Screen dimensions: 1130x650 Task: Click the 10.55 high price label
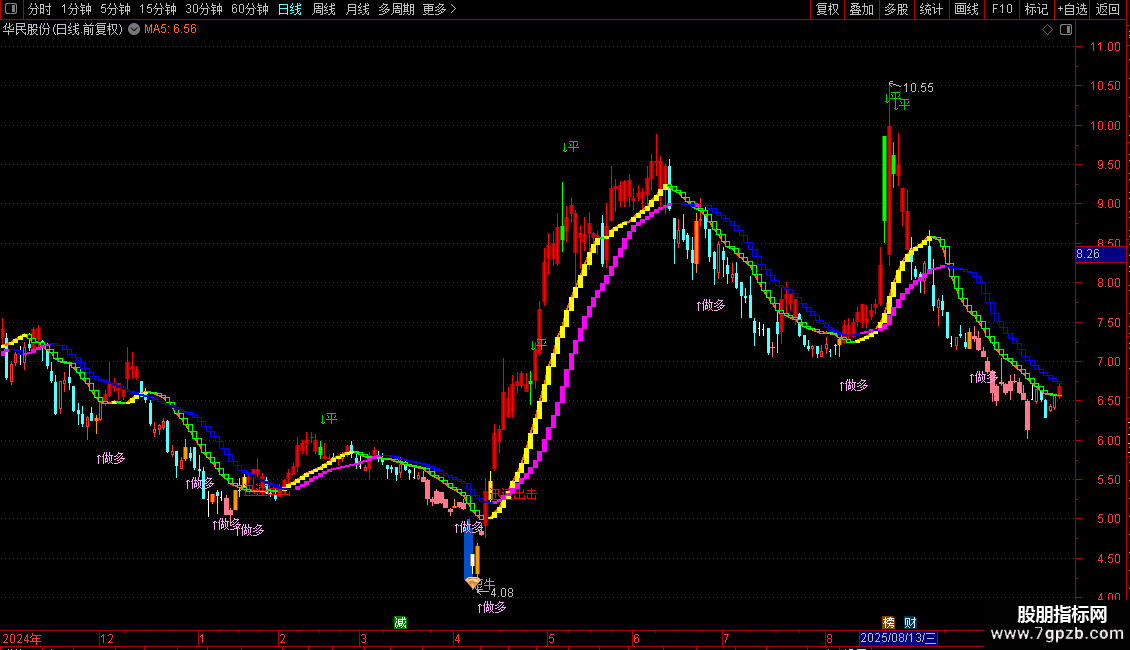[918, 88]
